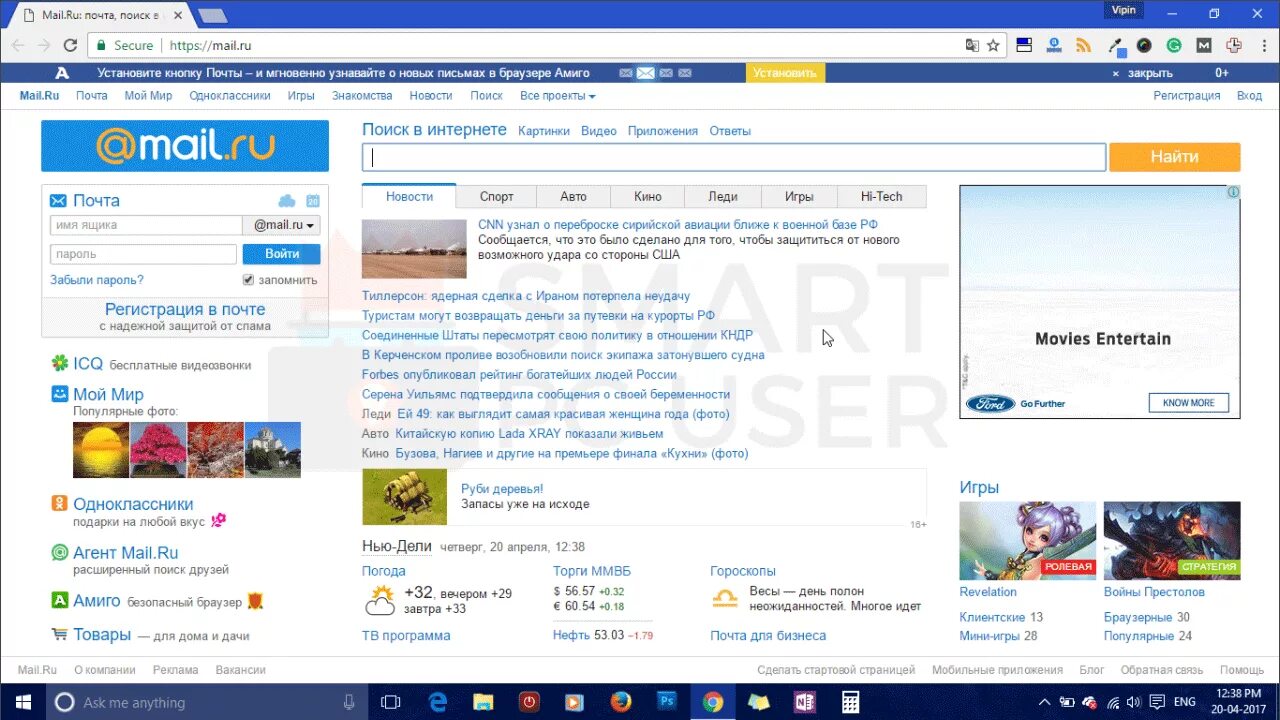Click the имя ящика mailbox name field
This screenshot has height=720, width=1280.
click(146, 226)
